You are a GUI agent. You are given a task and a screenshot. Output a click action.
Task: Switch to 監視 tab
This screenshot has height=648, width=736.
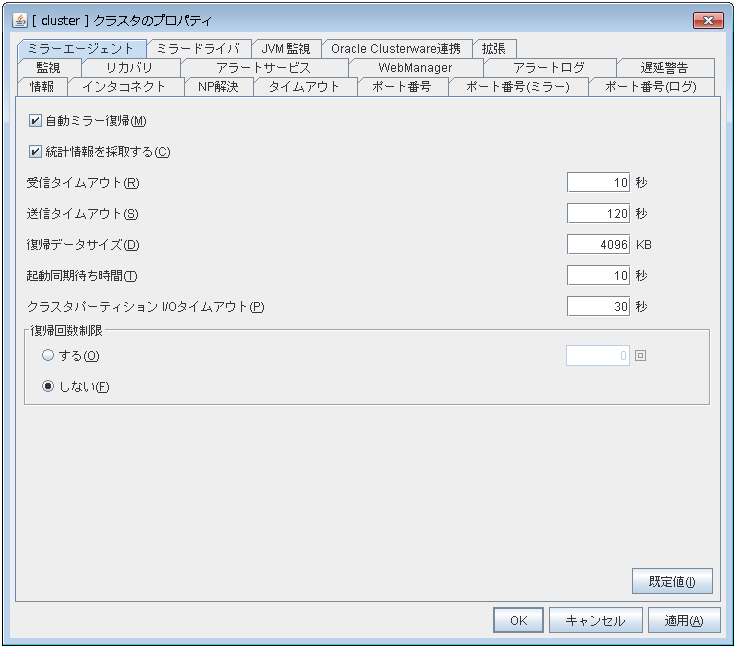[48, 68]
